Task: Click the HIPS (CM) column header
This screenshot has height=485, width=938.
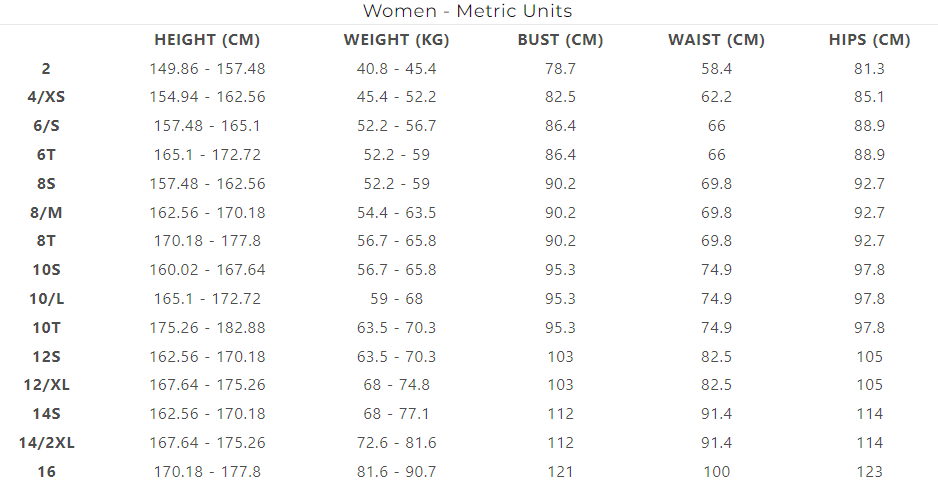Action: pyautogui.click(x=869, y=40)
